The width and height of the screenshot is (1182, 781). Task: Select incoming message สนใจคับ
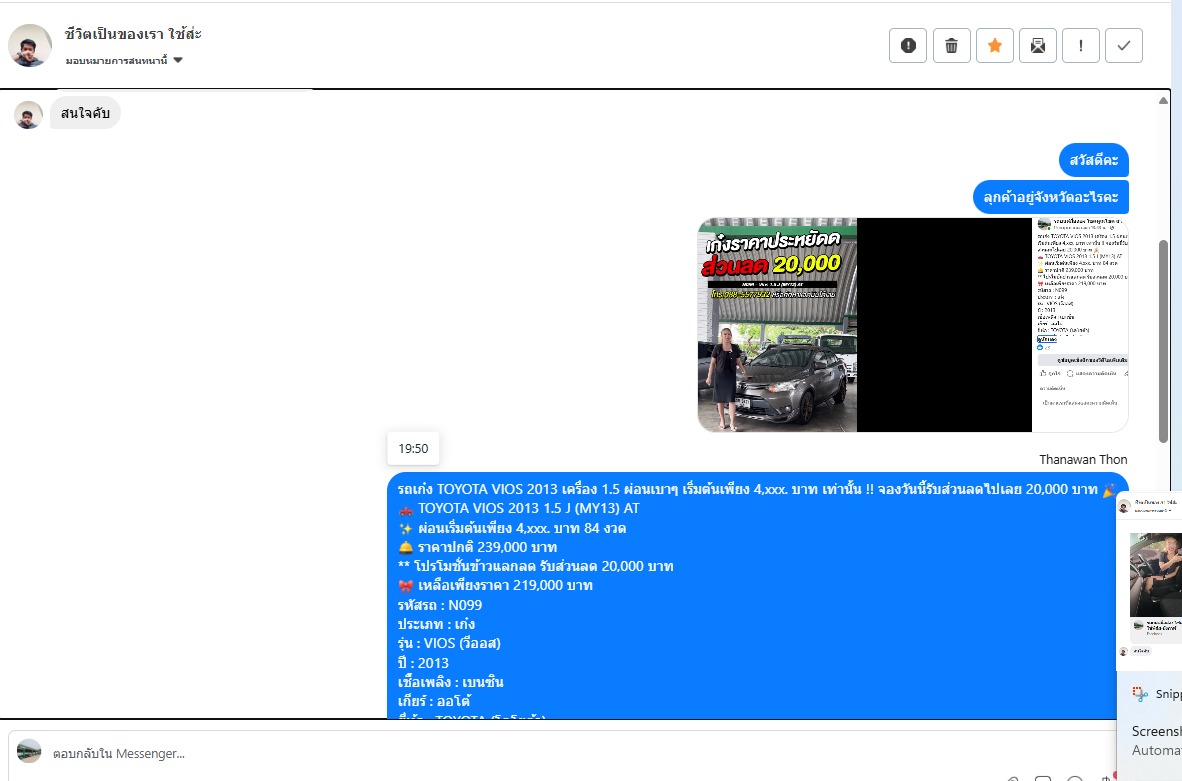85,113
